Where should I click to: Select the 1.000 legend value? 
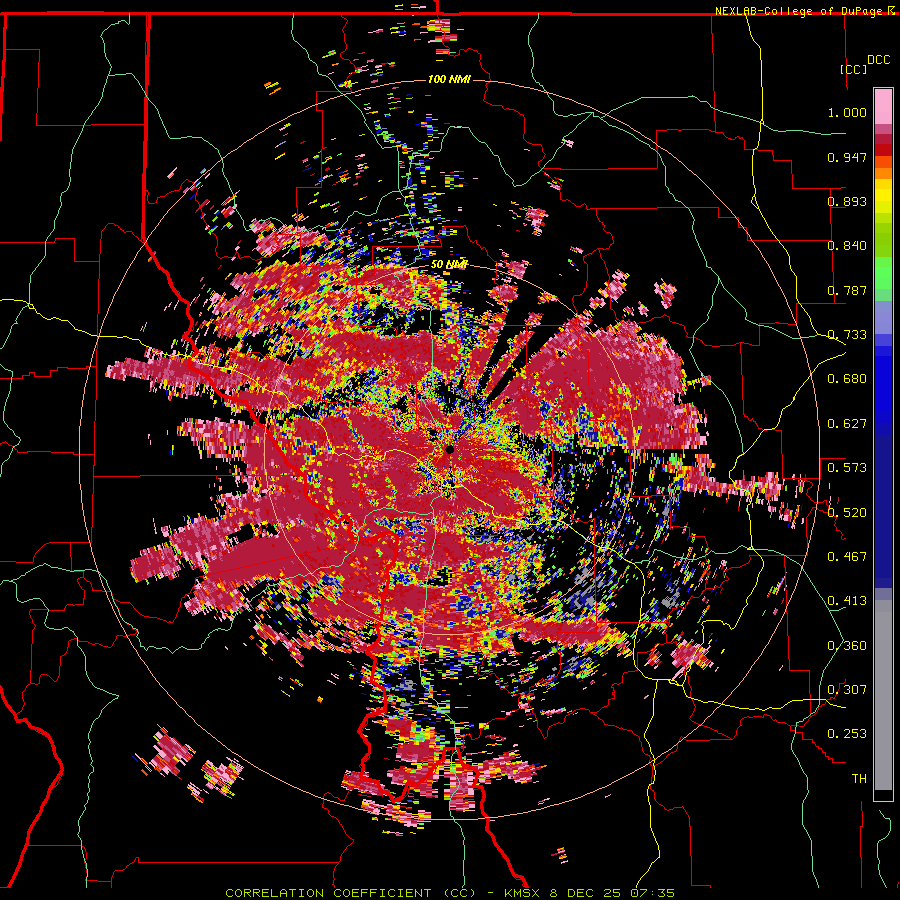pyautogui.click(x=847, y=112)
